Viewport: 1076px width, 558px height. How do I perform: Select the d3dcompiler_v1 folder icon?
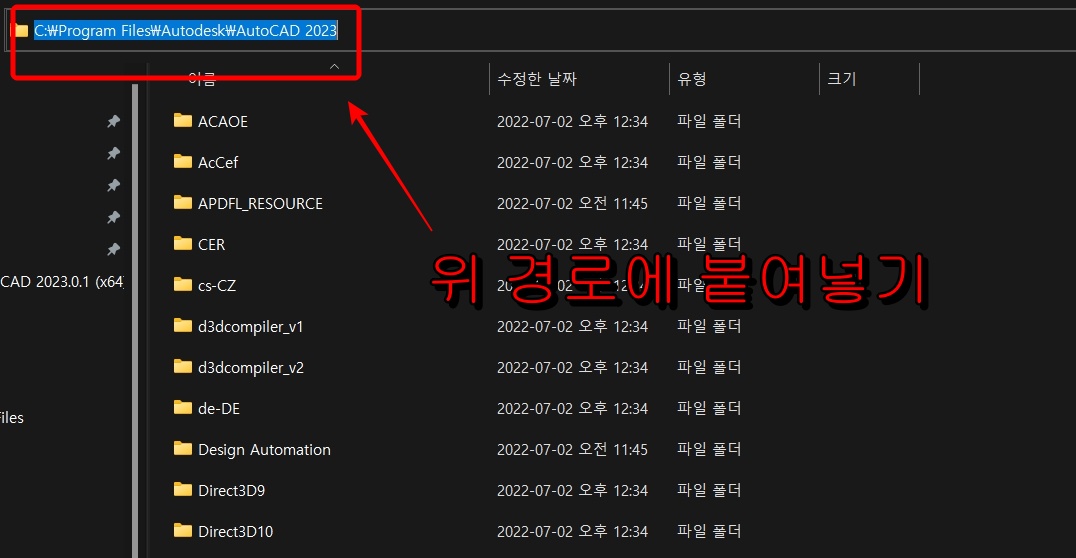click(183, 326)
